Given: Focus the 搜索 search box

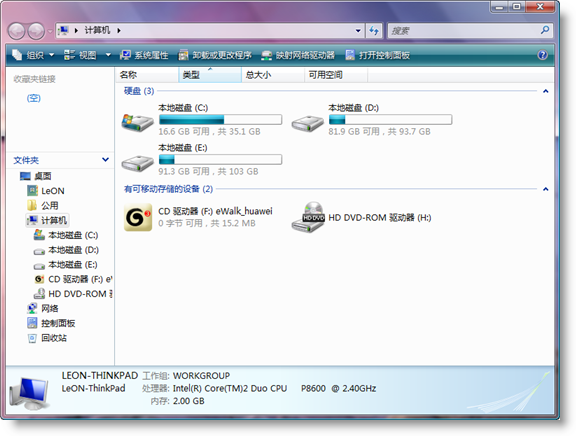Looking at the screenshot, I should (x=463, y=31).
